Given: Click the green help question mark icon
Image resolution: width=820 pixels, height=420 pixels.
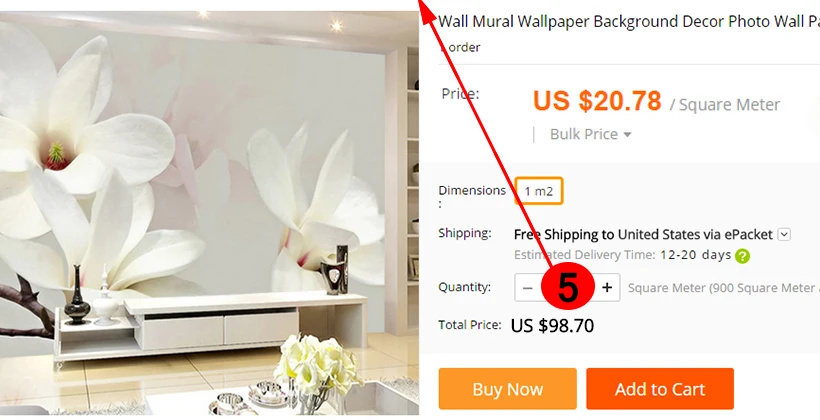Looking at the screenshot, I should click(x=742, y=256).
